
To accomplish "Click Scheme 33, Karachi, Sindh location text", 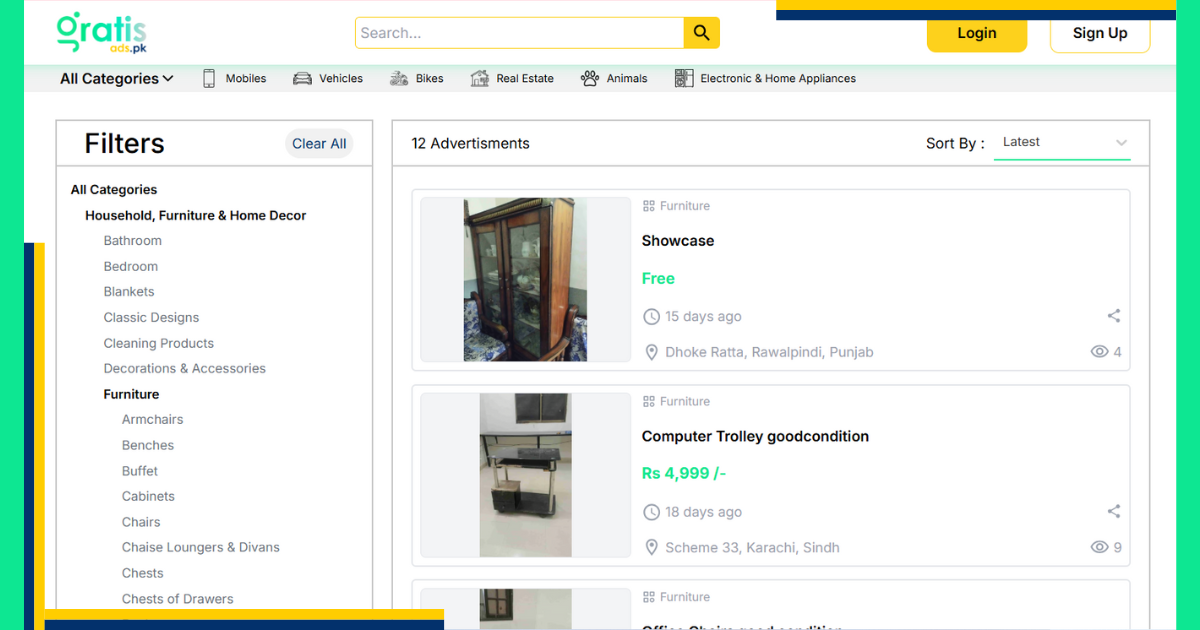I will point(752,548).
